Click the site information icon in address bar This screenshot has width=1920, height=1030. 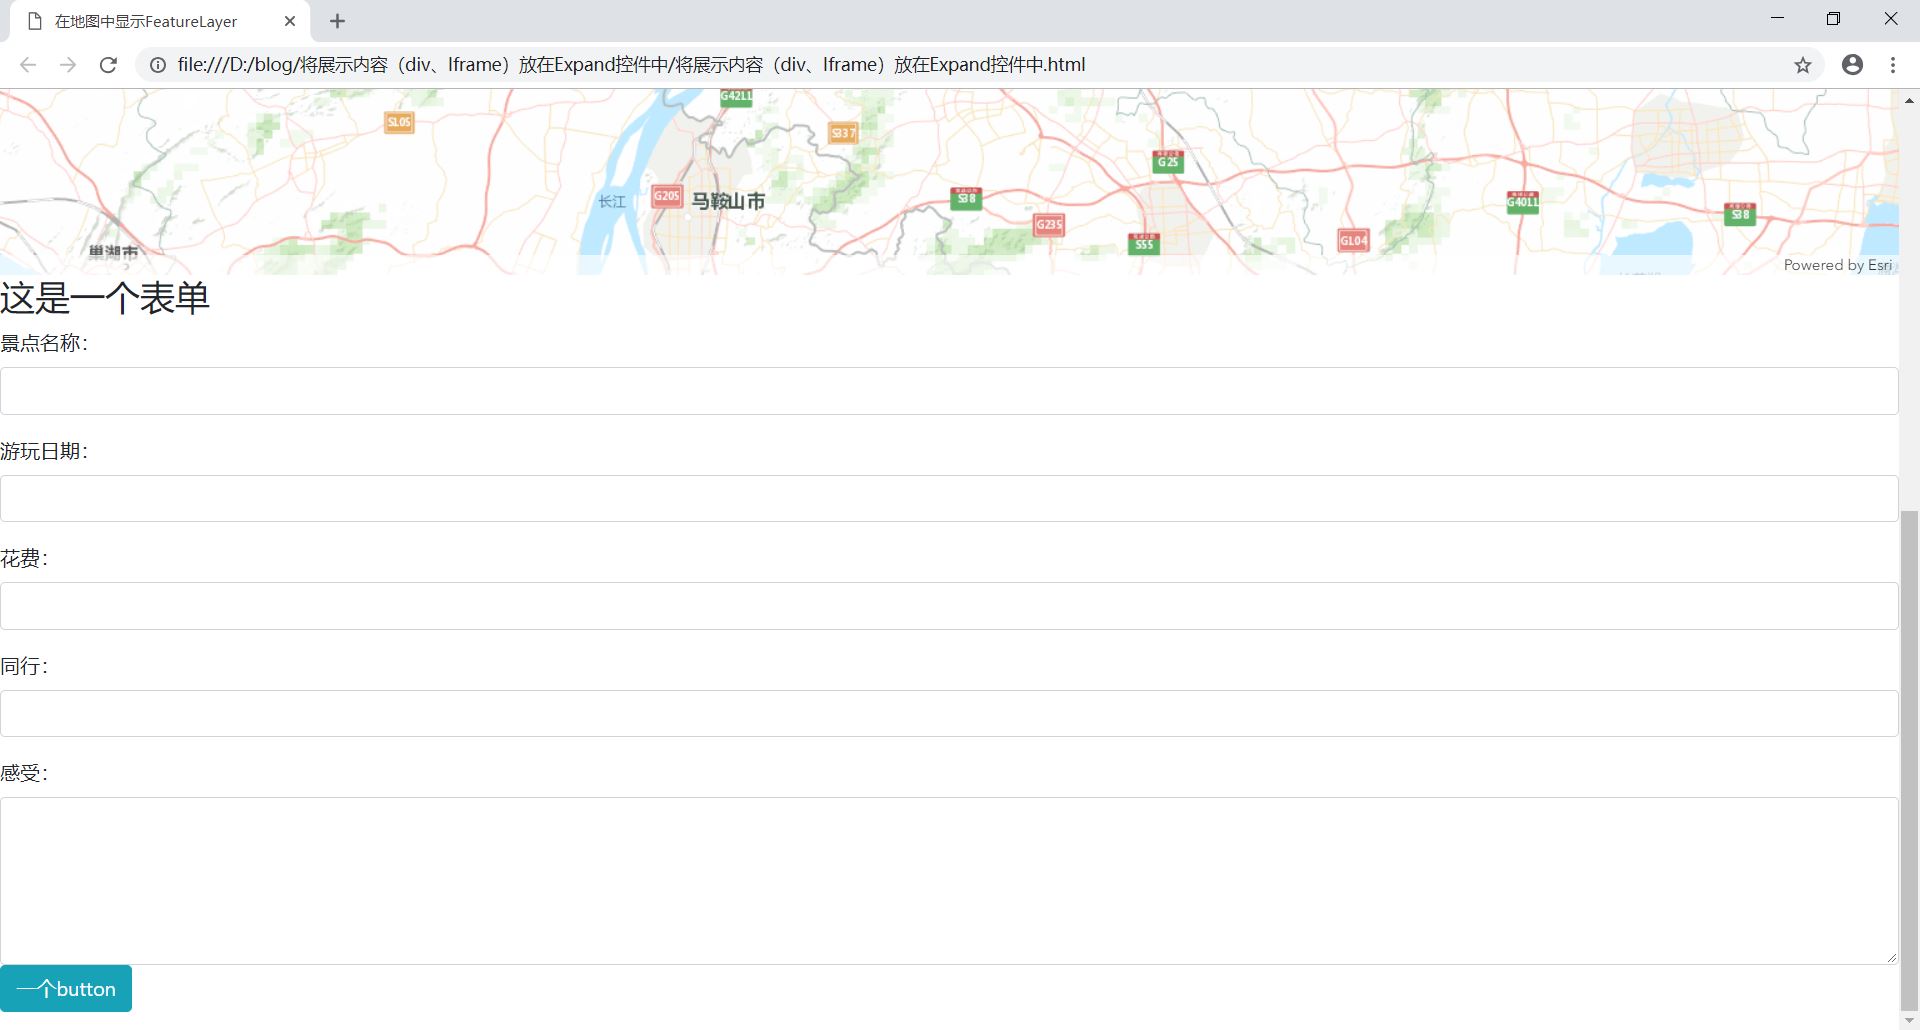click(x=158, y=65)
